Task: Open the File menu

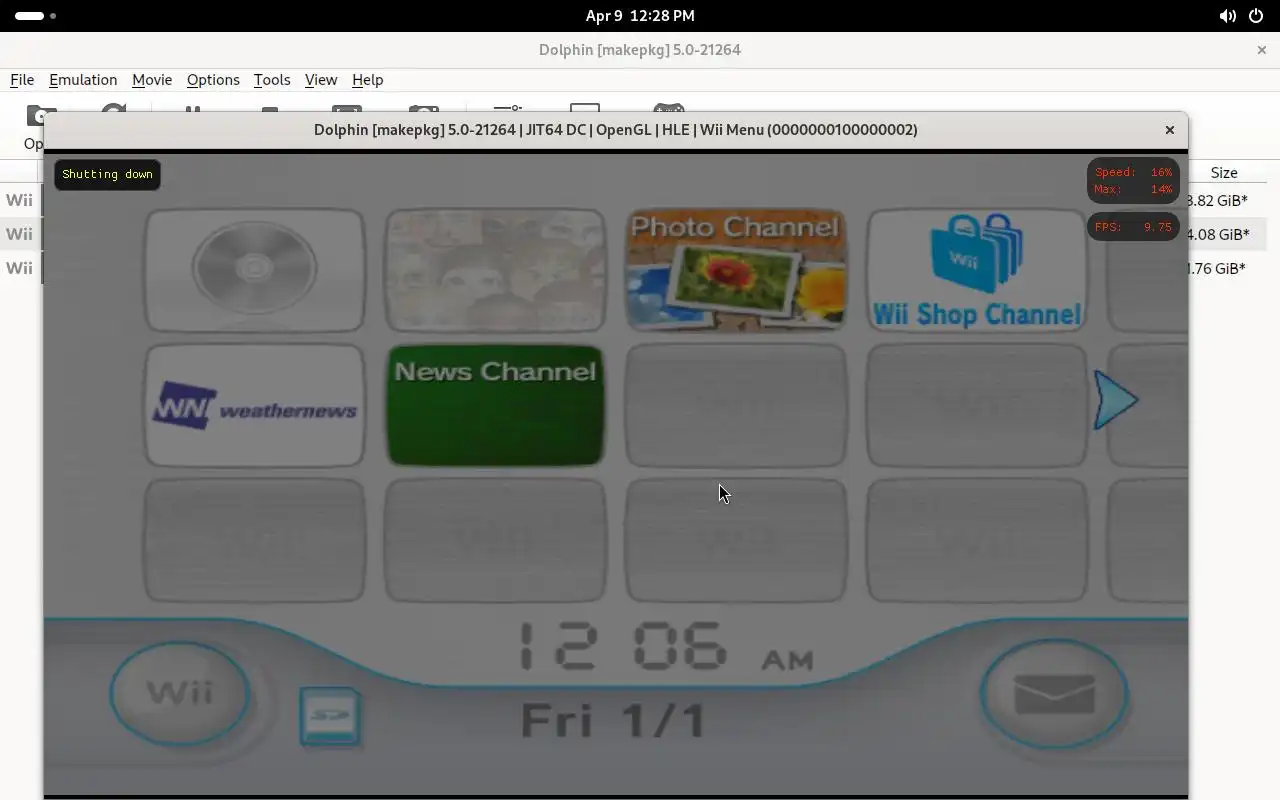Action: point(22,80)
